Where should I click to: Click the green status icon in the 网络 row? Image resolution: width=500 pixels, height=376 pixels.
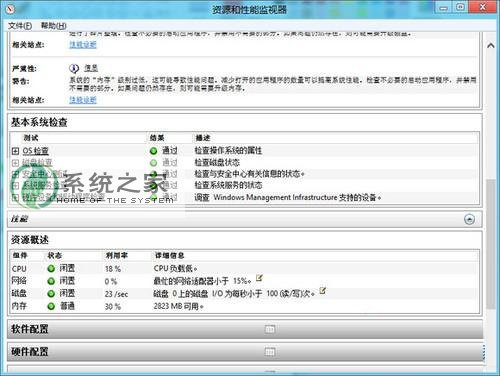[x=51, y=281]
